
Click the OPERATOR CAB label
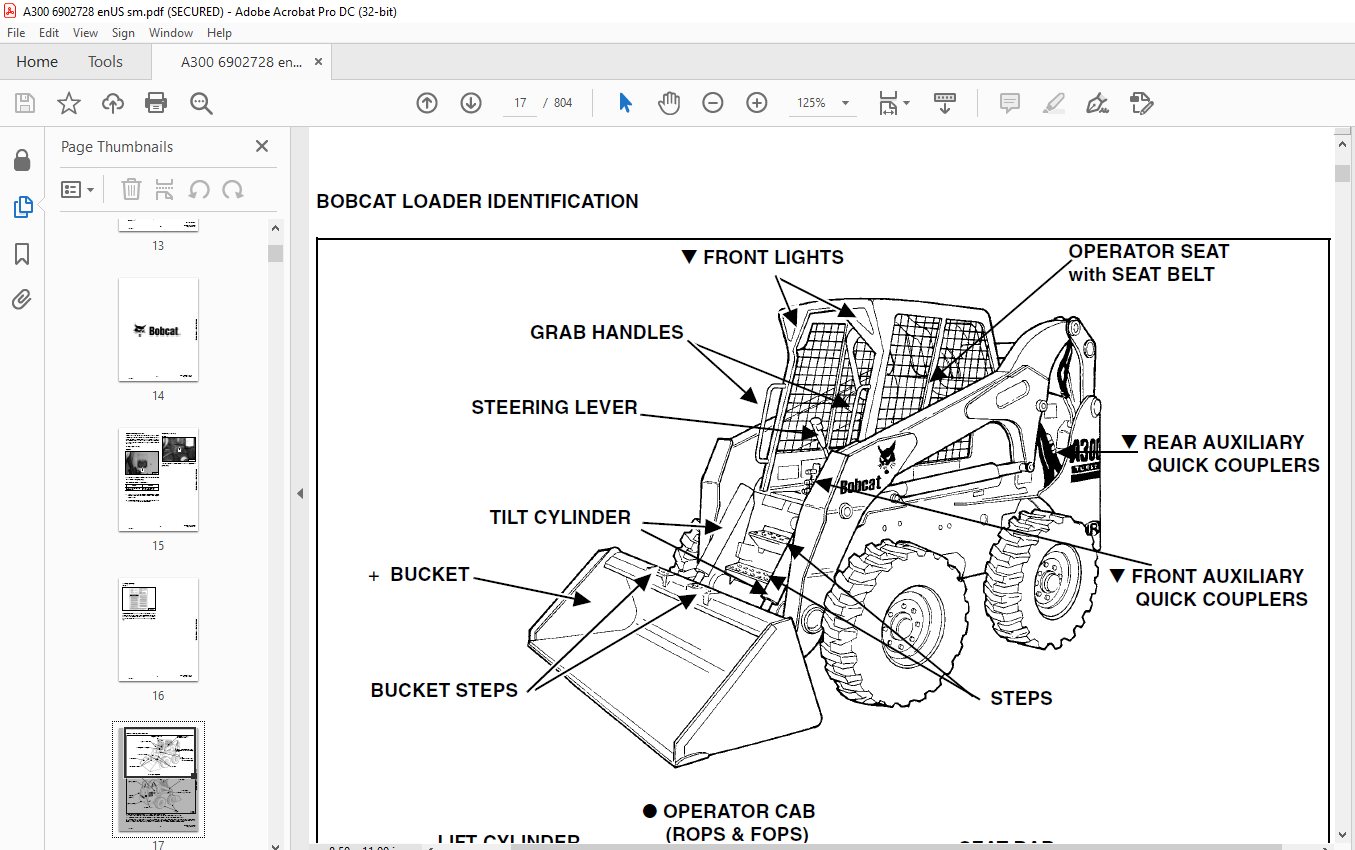pos(739,811)
